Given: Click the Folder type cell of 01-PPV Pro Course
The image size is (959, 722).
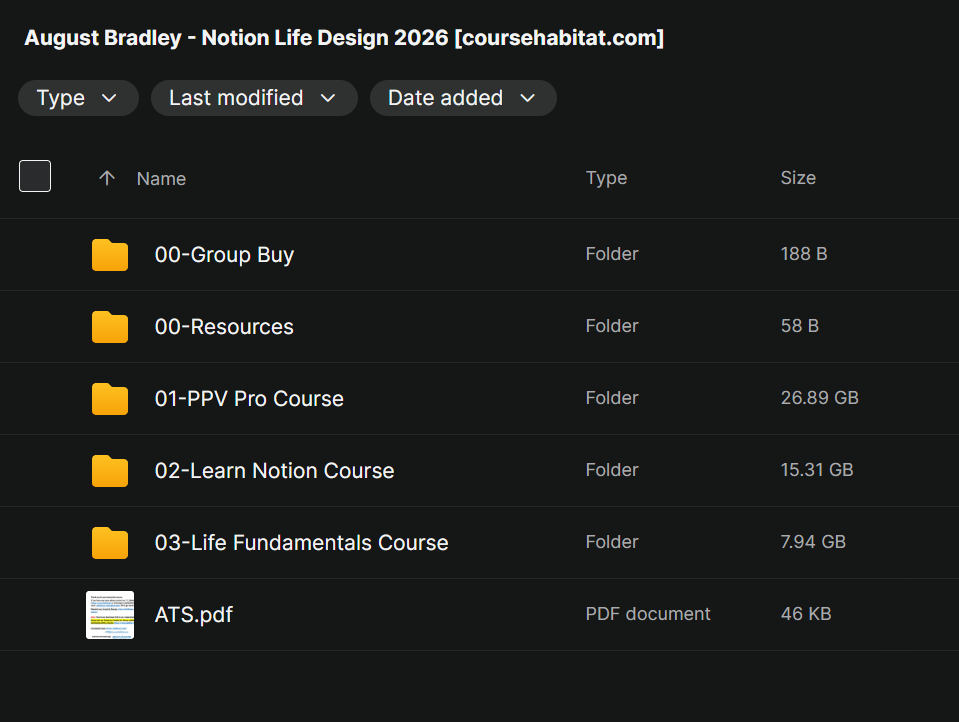Looking at the screenshot, I should coord(612,398).
